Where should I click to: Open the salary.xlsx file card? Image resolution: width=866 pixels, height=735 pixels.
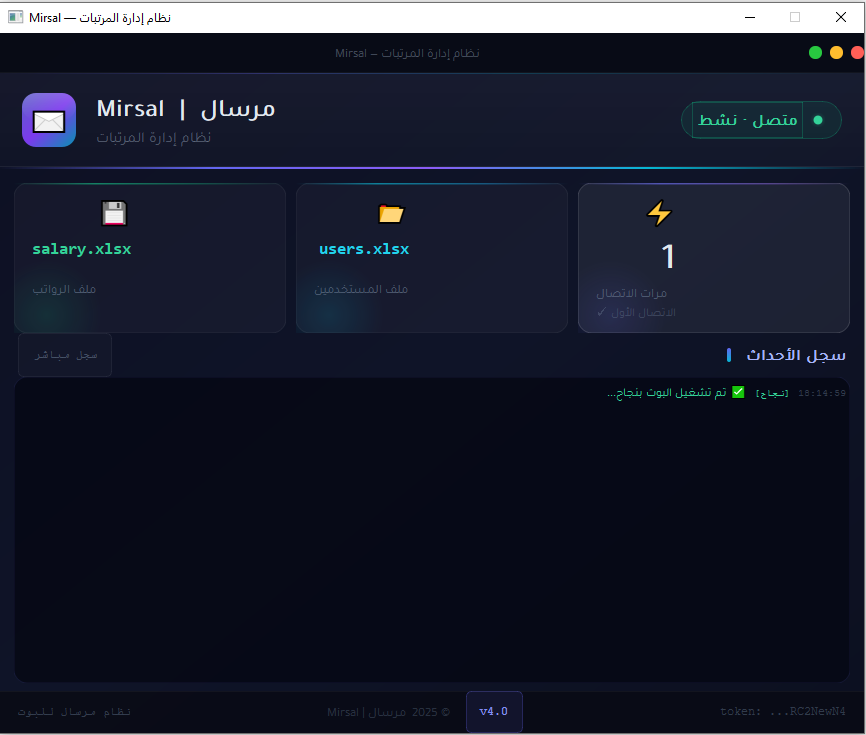click(150, 258)
